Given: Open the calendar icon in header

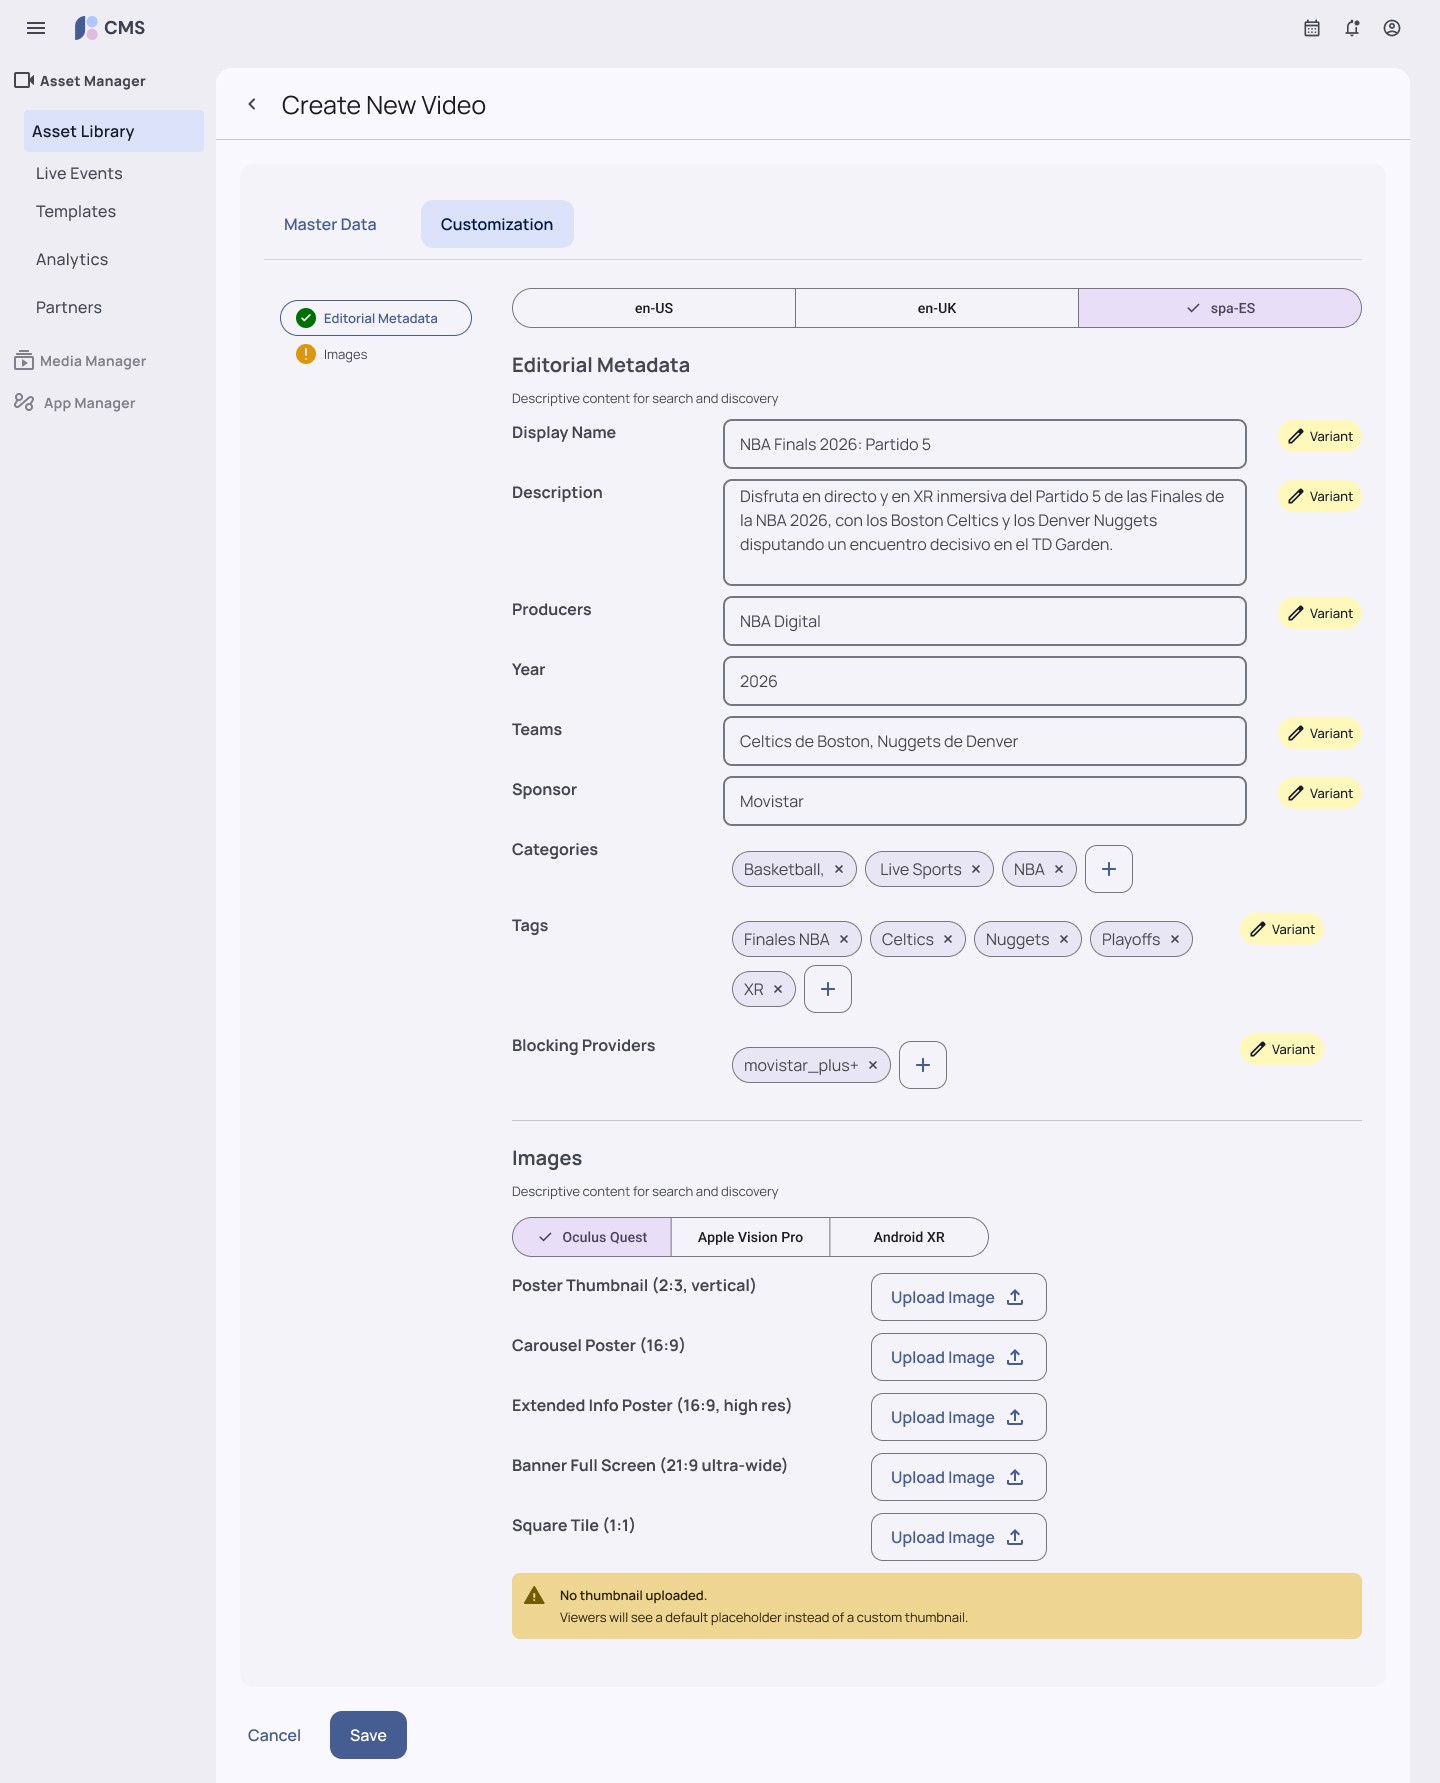Looking at the screenshot, I should pyautogui.click(x=1312, y=28).
